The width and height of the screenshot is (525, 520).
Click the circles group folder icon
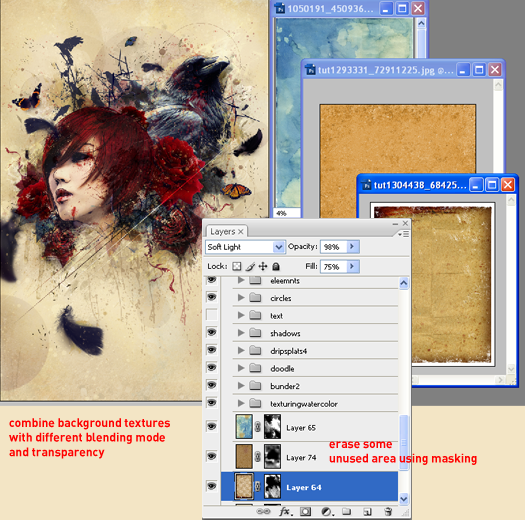(255, 297)
